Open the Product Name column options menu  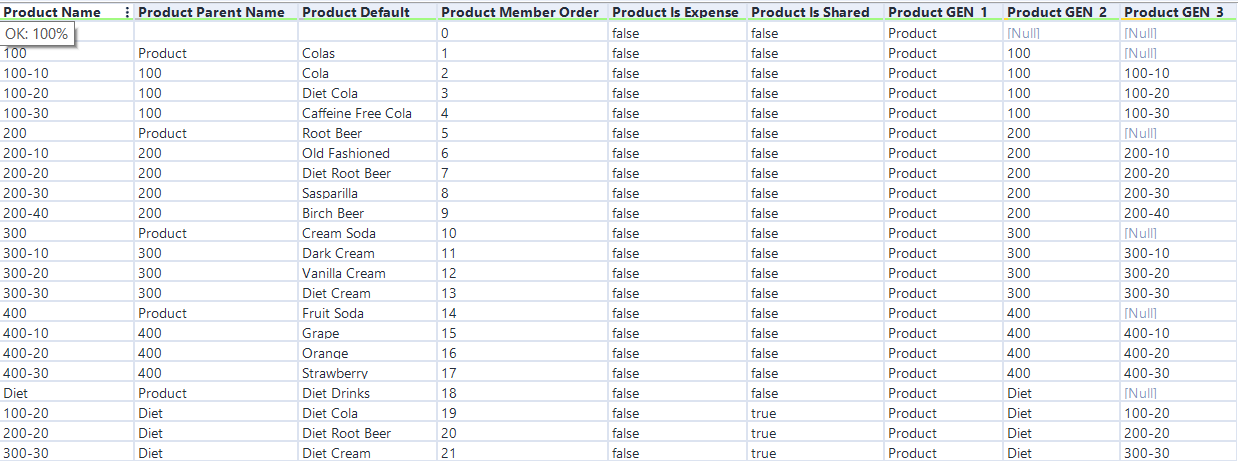click(126, 12)
